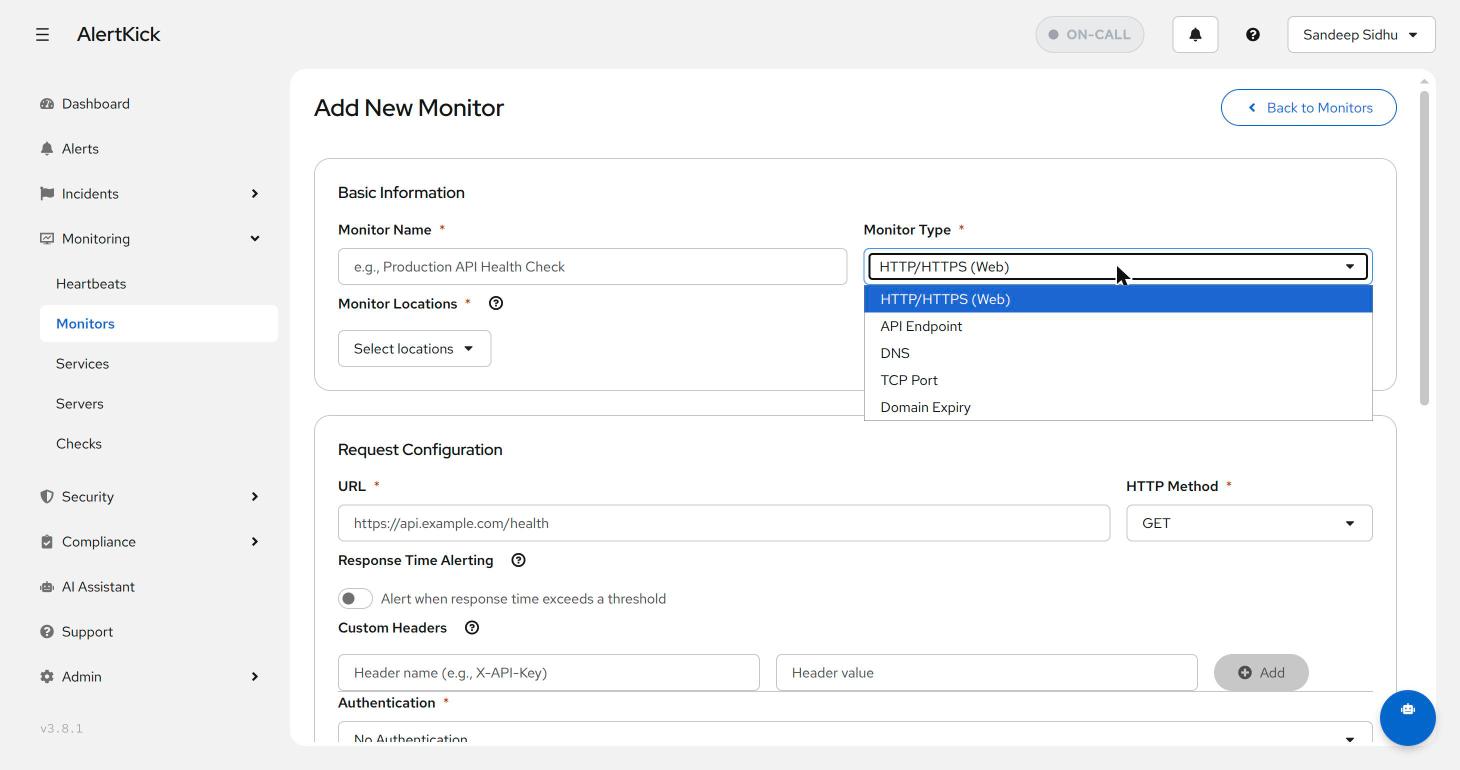Collapse the Monitoring submenu chevron

(x=254, y=239)
